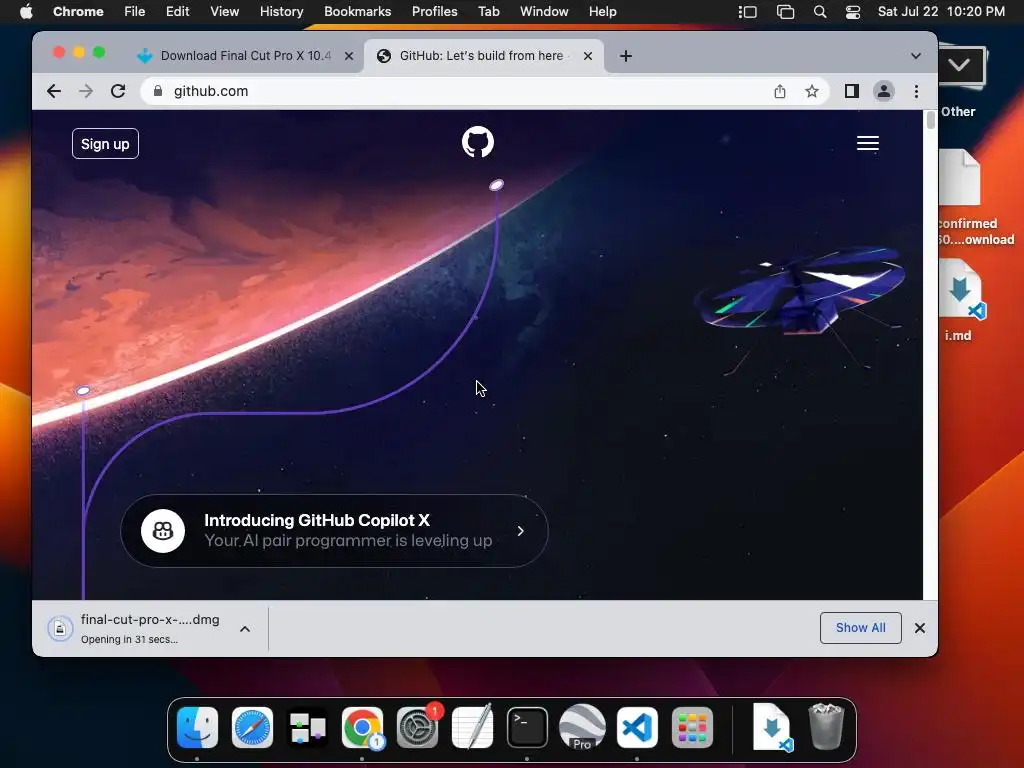1024x768 pixels.
Task: Open the GitHub hamburger navigation menu
Action: [x=867, y=143]
